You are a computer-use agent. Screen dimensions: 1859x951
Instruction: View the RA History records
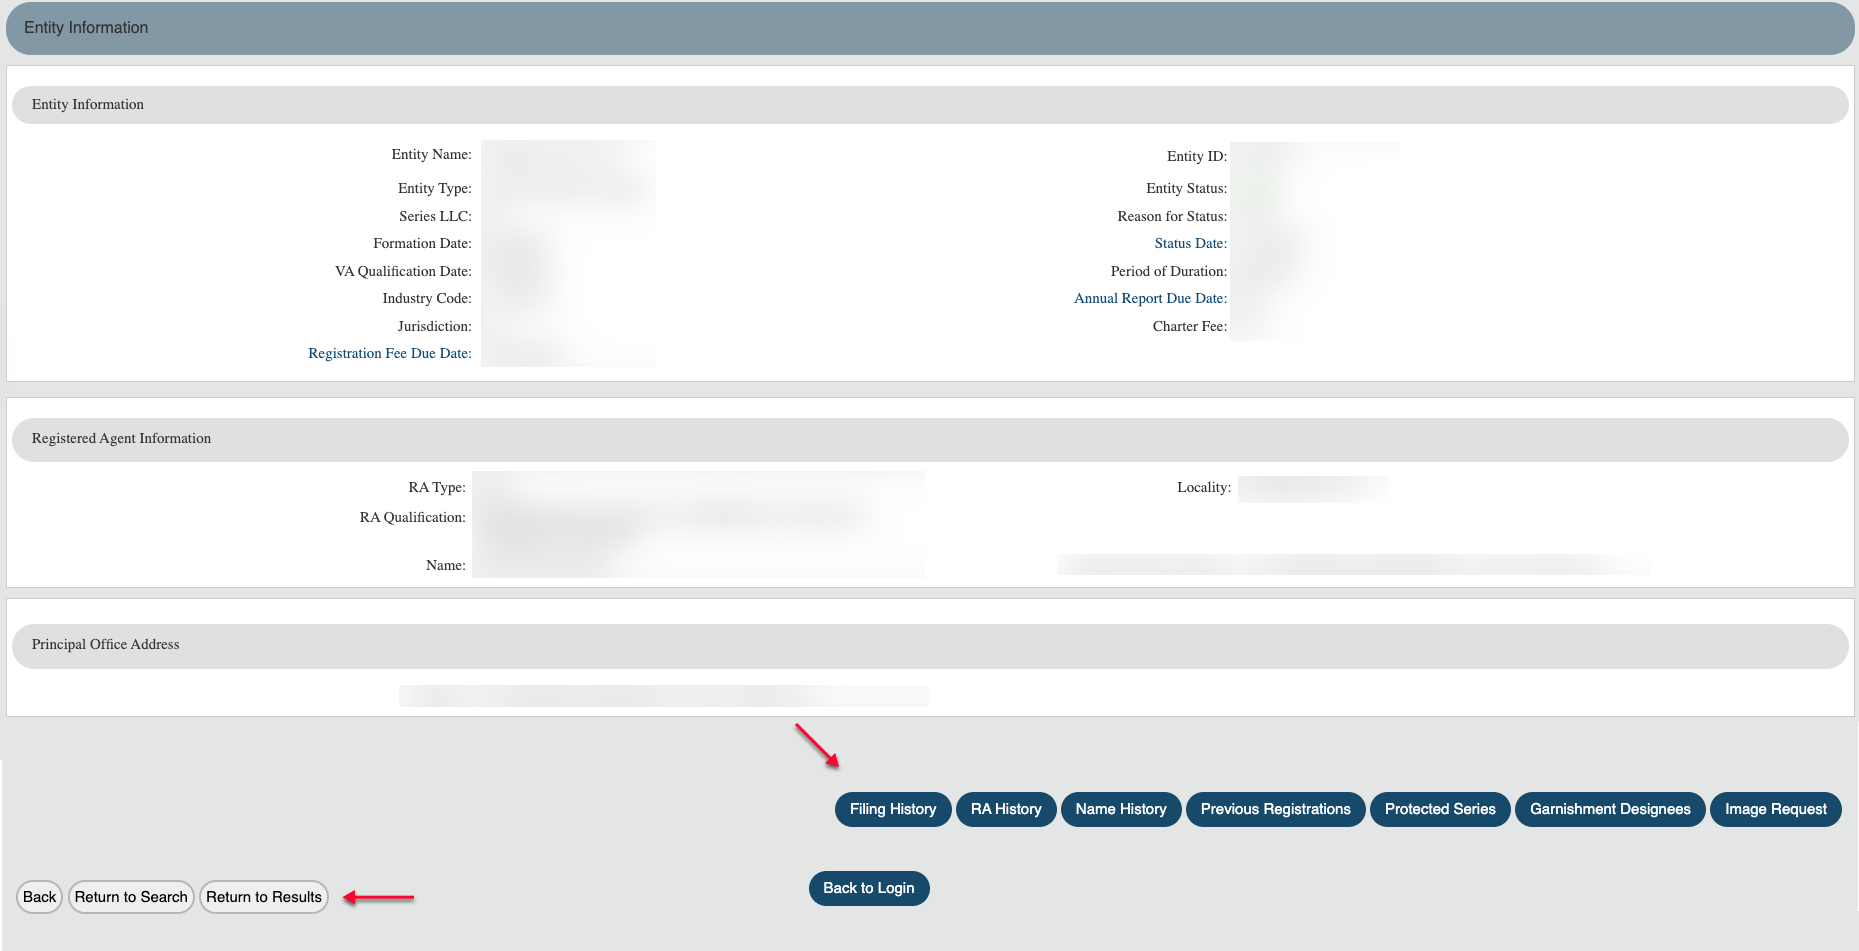[1005, 809]
